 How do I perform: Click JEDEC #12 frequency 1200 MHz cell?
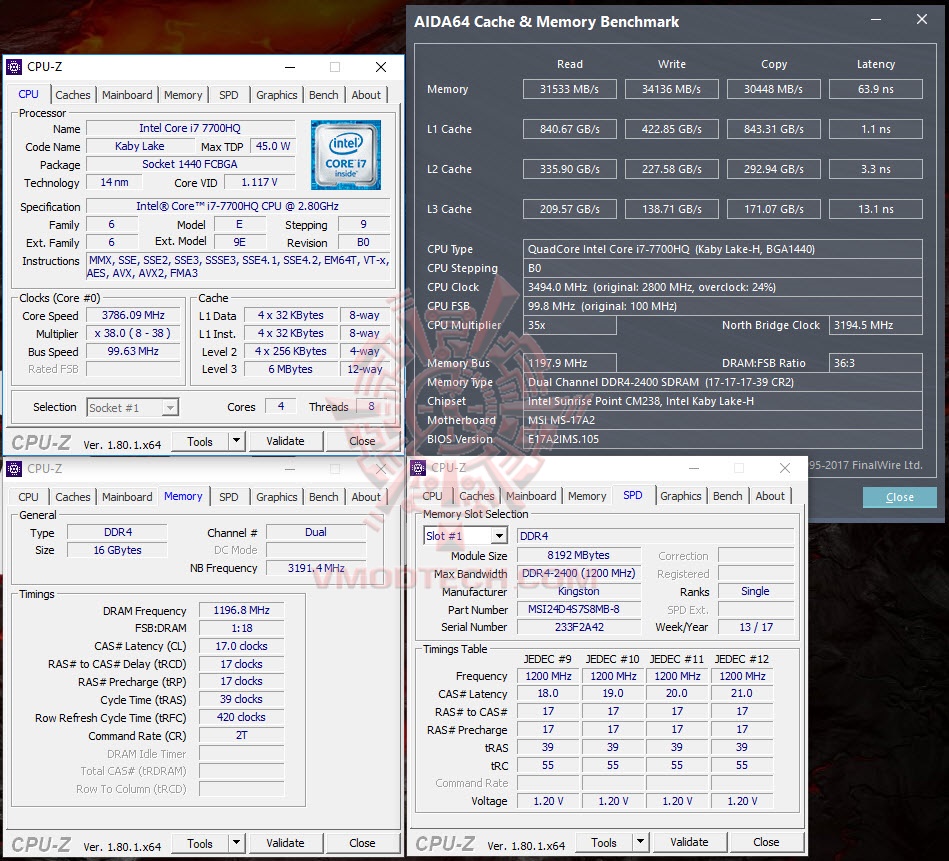point(742,676)
